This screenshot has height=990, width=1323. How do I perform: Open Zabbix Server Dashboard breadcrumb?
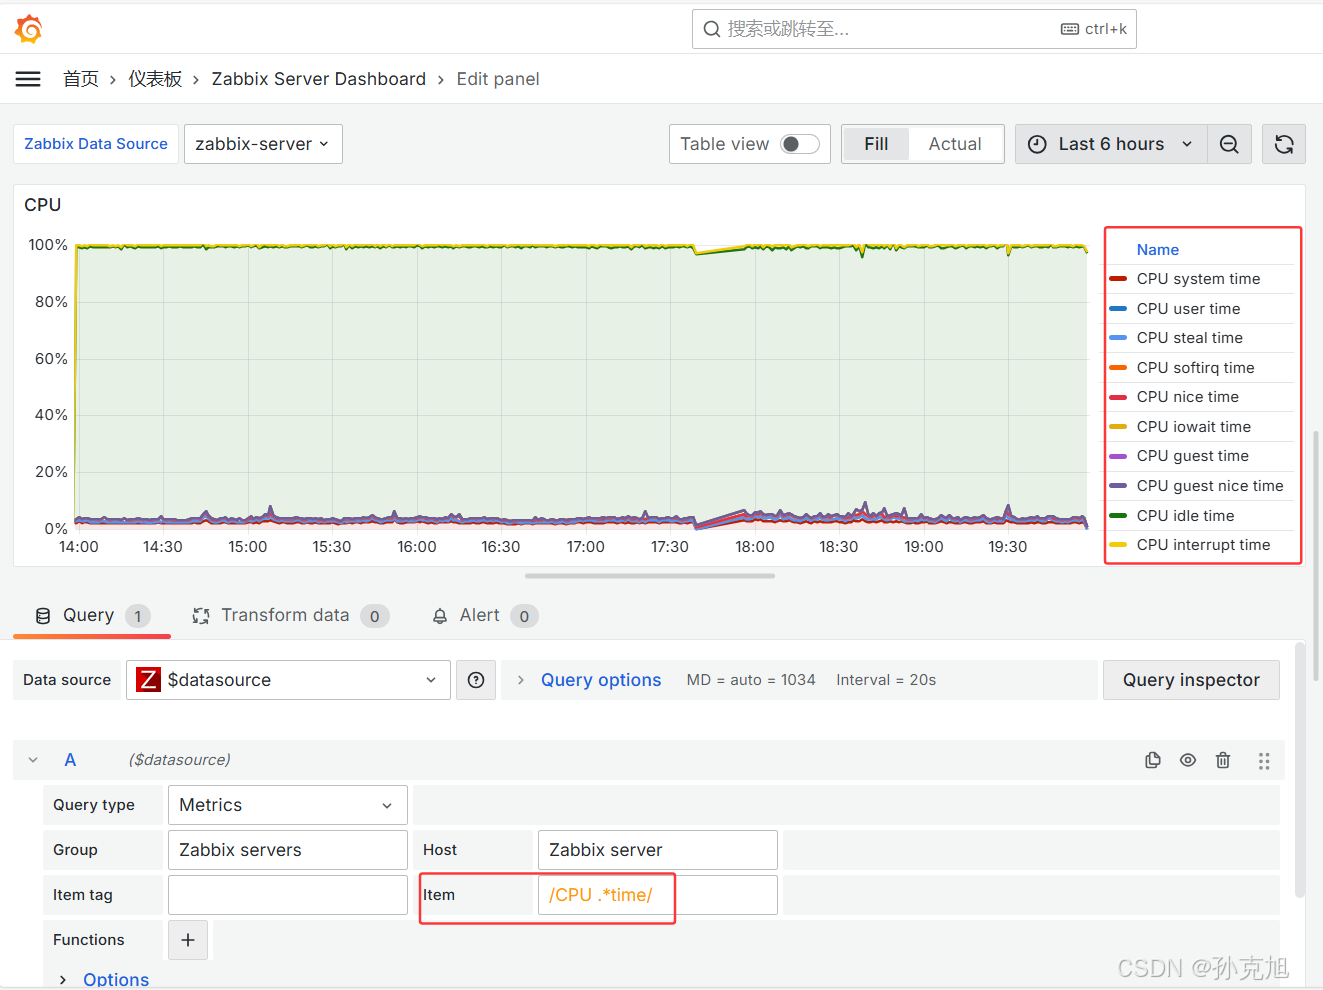tap(318, 79)
